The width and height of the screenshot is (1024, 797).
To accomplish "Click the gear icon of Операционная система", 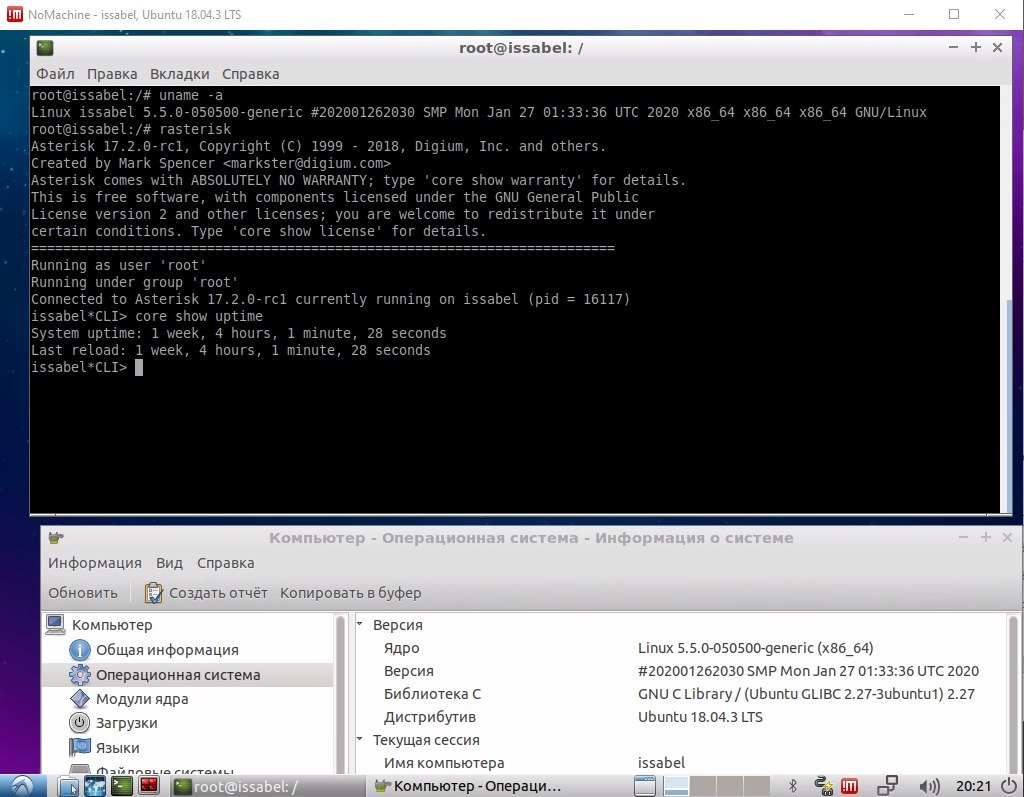I will pyautogui.click(x=80, y=674).
